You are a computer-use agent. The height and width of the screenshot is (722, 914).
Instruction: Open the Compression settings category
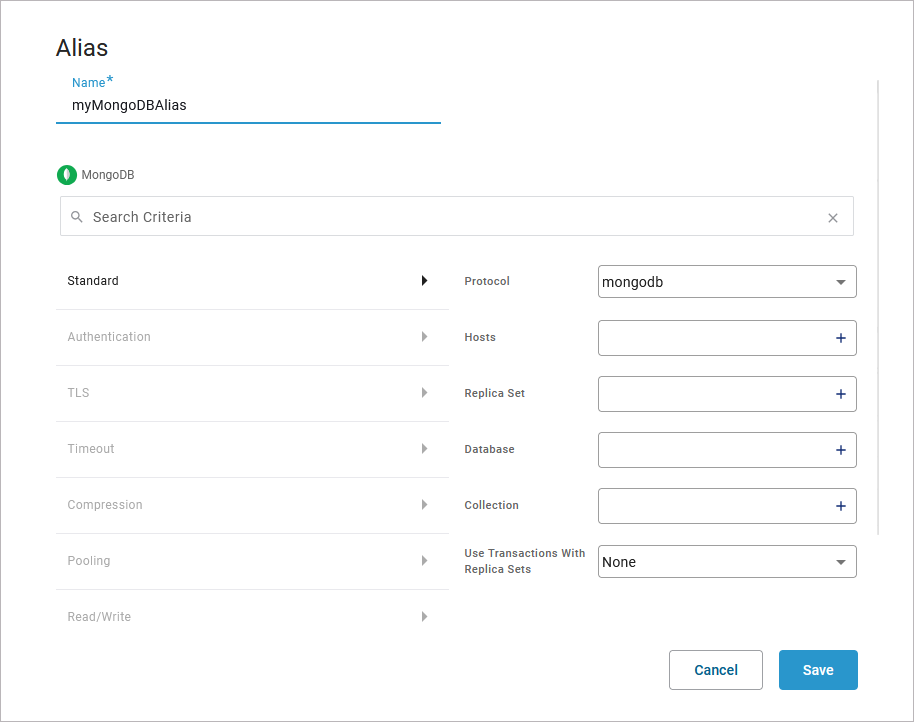(x=105, y=505)
